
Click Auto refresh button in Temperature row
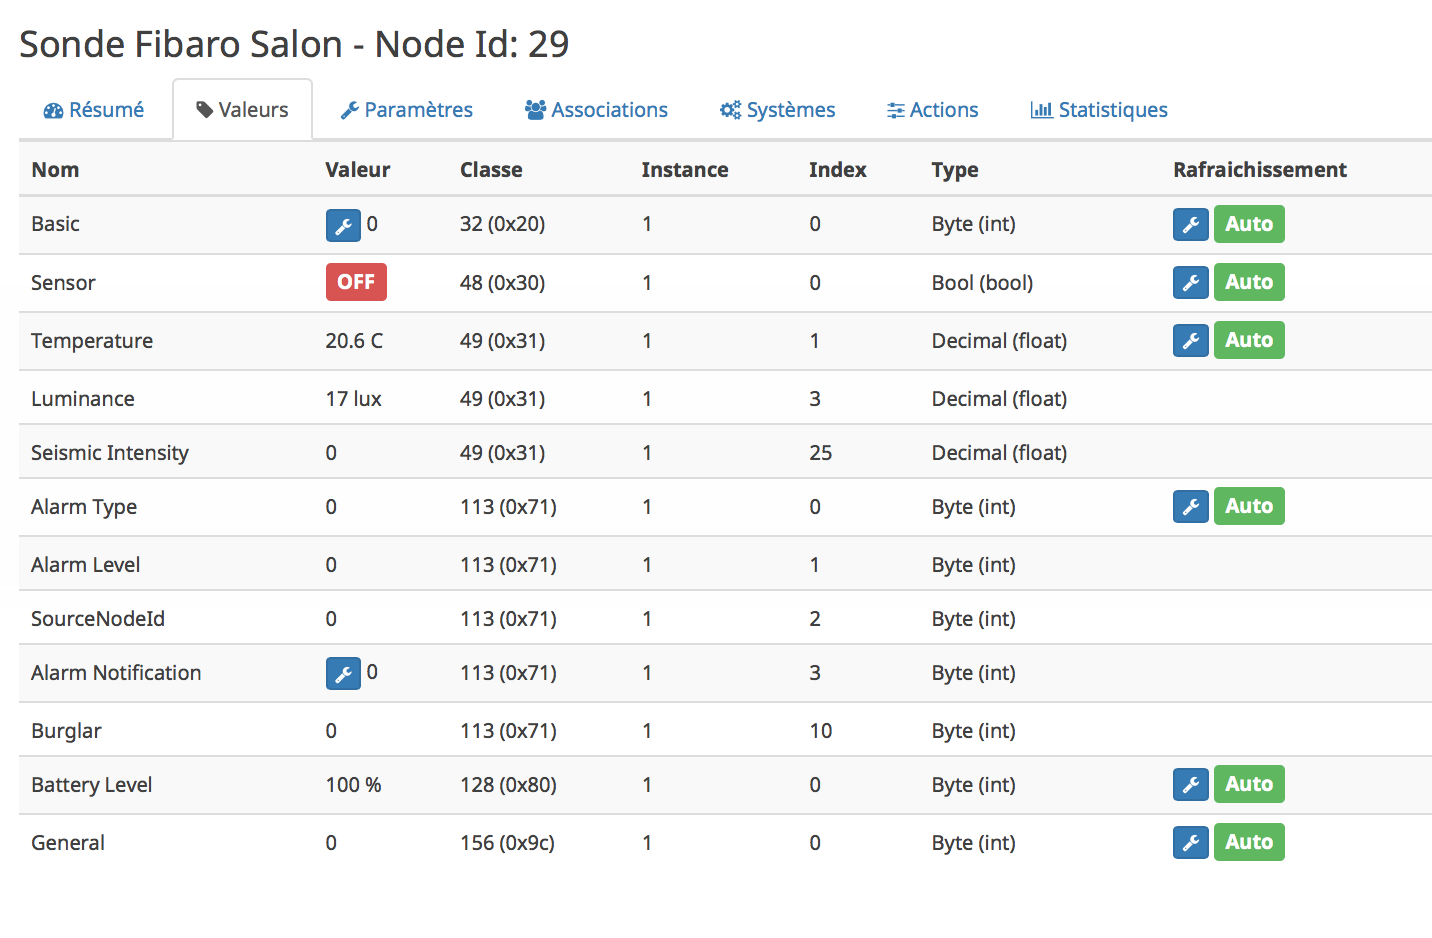[x=1249, y=340]
